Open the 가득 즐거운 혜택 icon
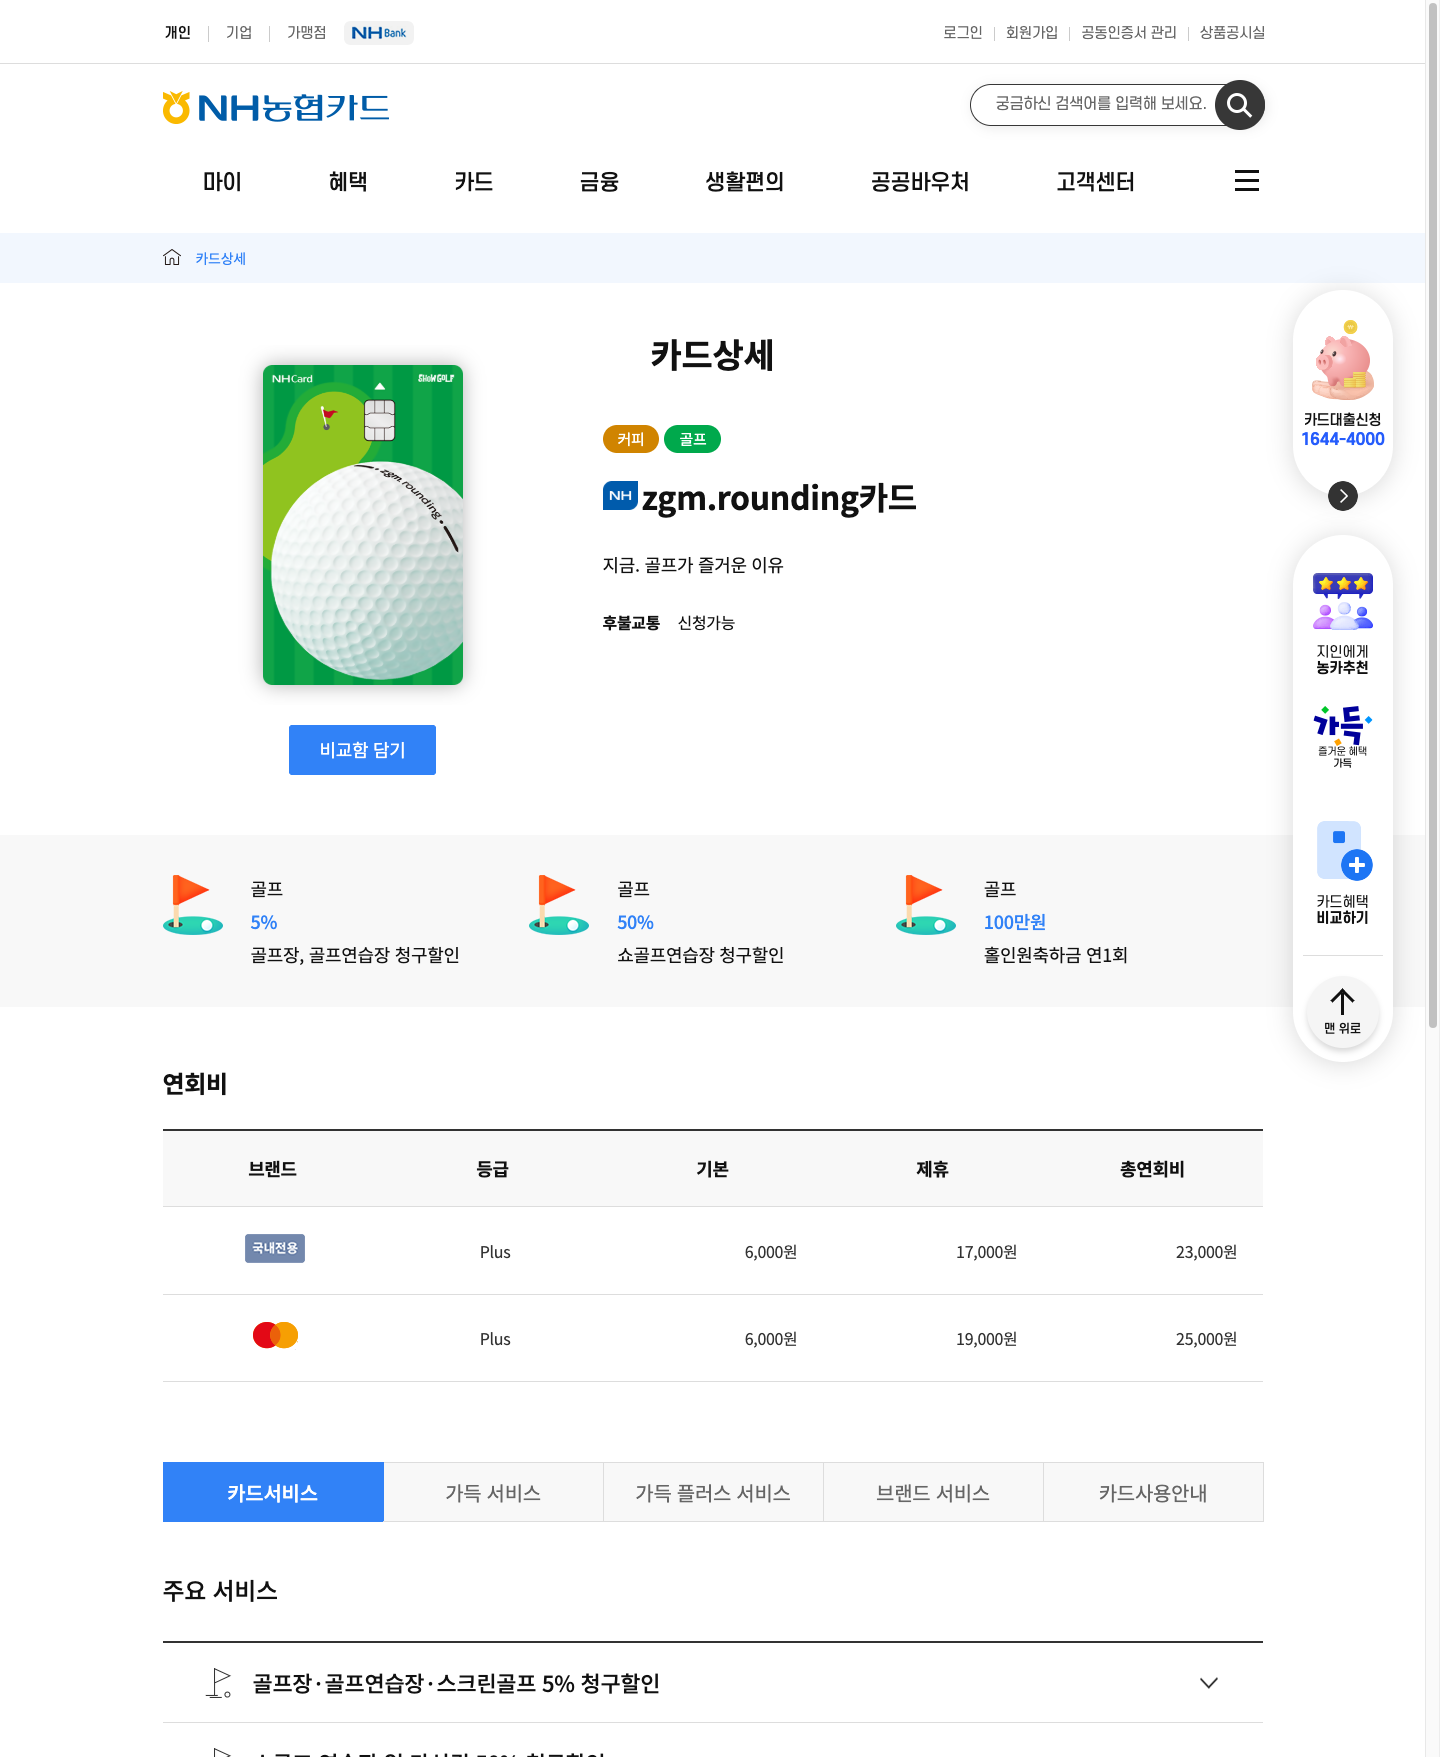 coord(1343,737)
